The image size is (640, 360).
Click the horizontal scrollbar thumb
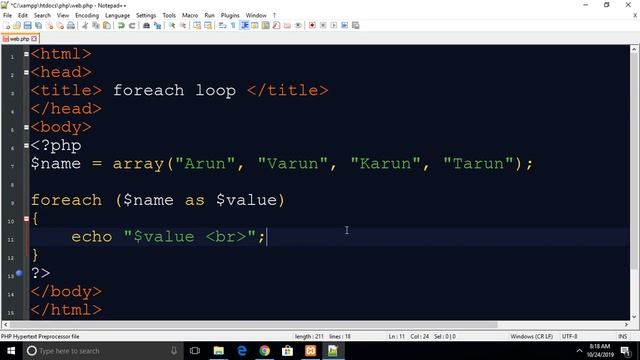click(253, 324)
